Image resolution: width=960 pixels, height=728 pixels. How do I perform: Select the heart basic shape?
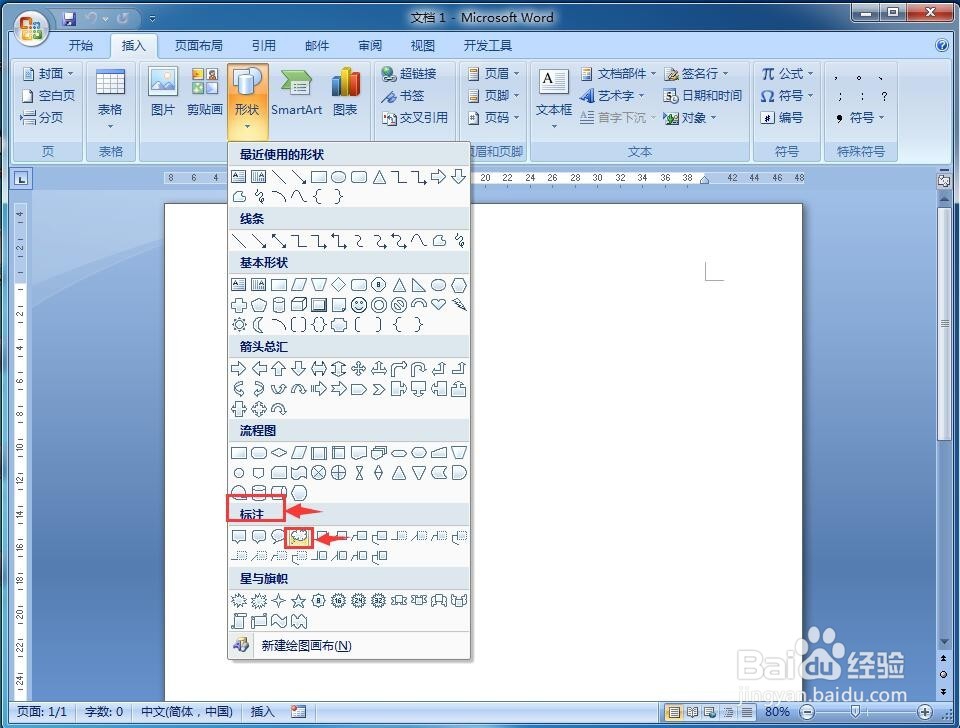[x=438, y=304]
